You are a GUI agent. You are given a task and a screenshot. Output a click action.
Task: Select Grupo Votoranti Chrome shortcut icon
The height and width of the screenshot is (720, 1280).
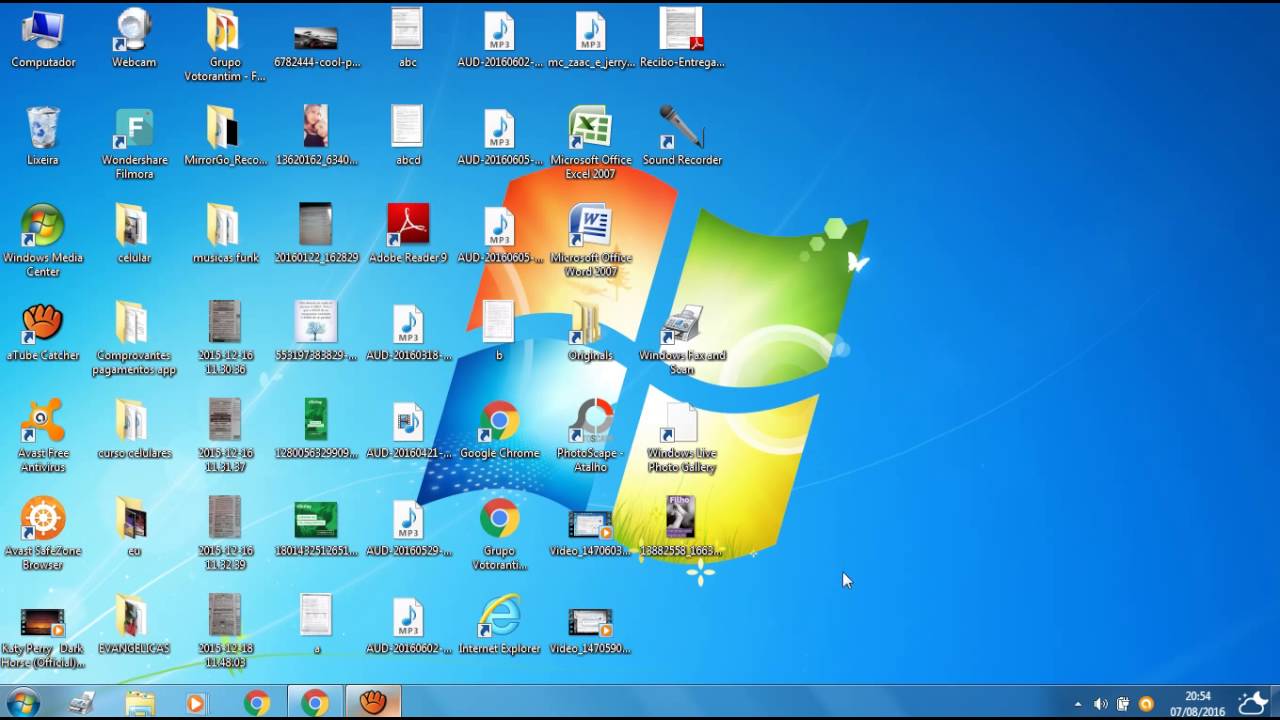(499, 534)
